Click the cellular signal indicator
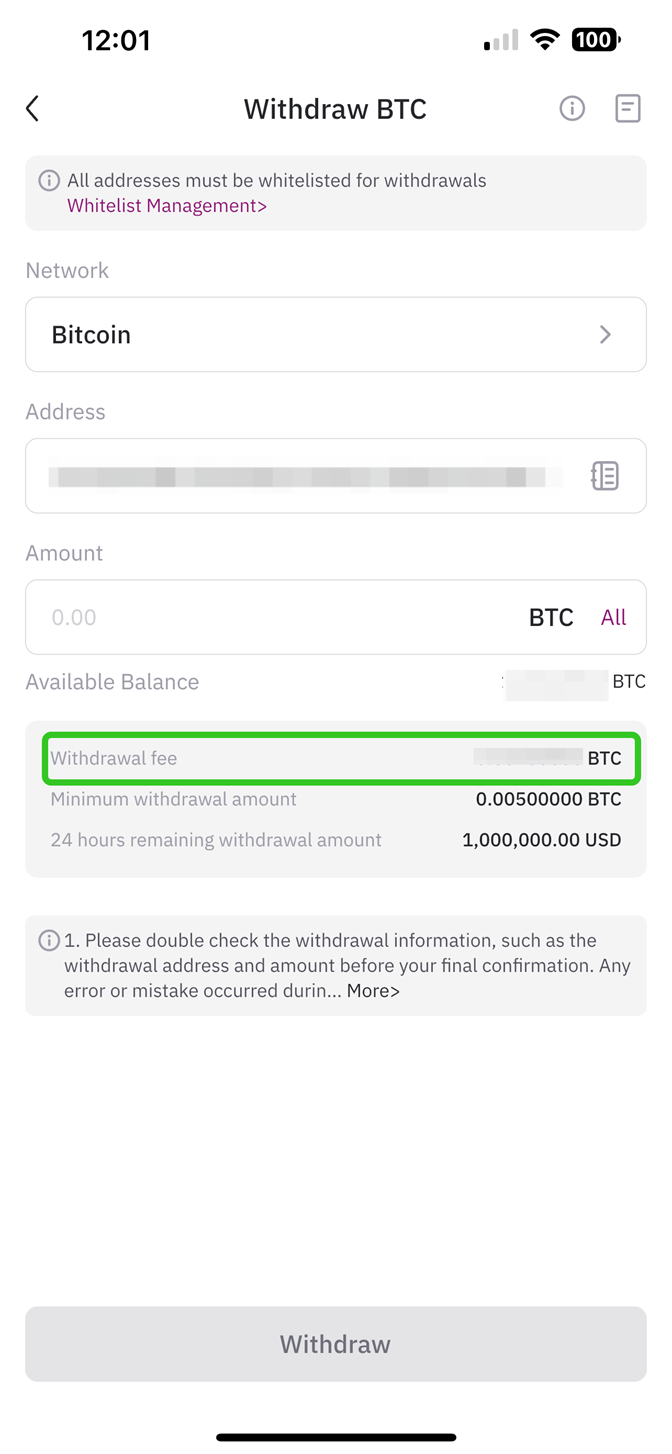Viewport: 672px width, 1454px height. point(499,39)
